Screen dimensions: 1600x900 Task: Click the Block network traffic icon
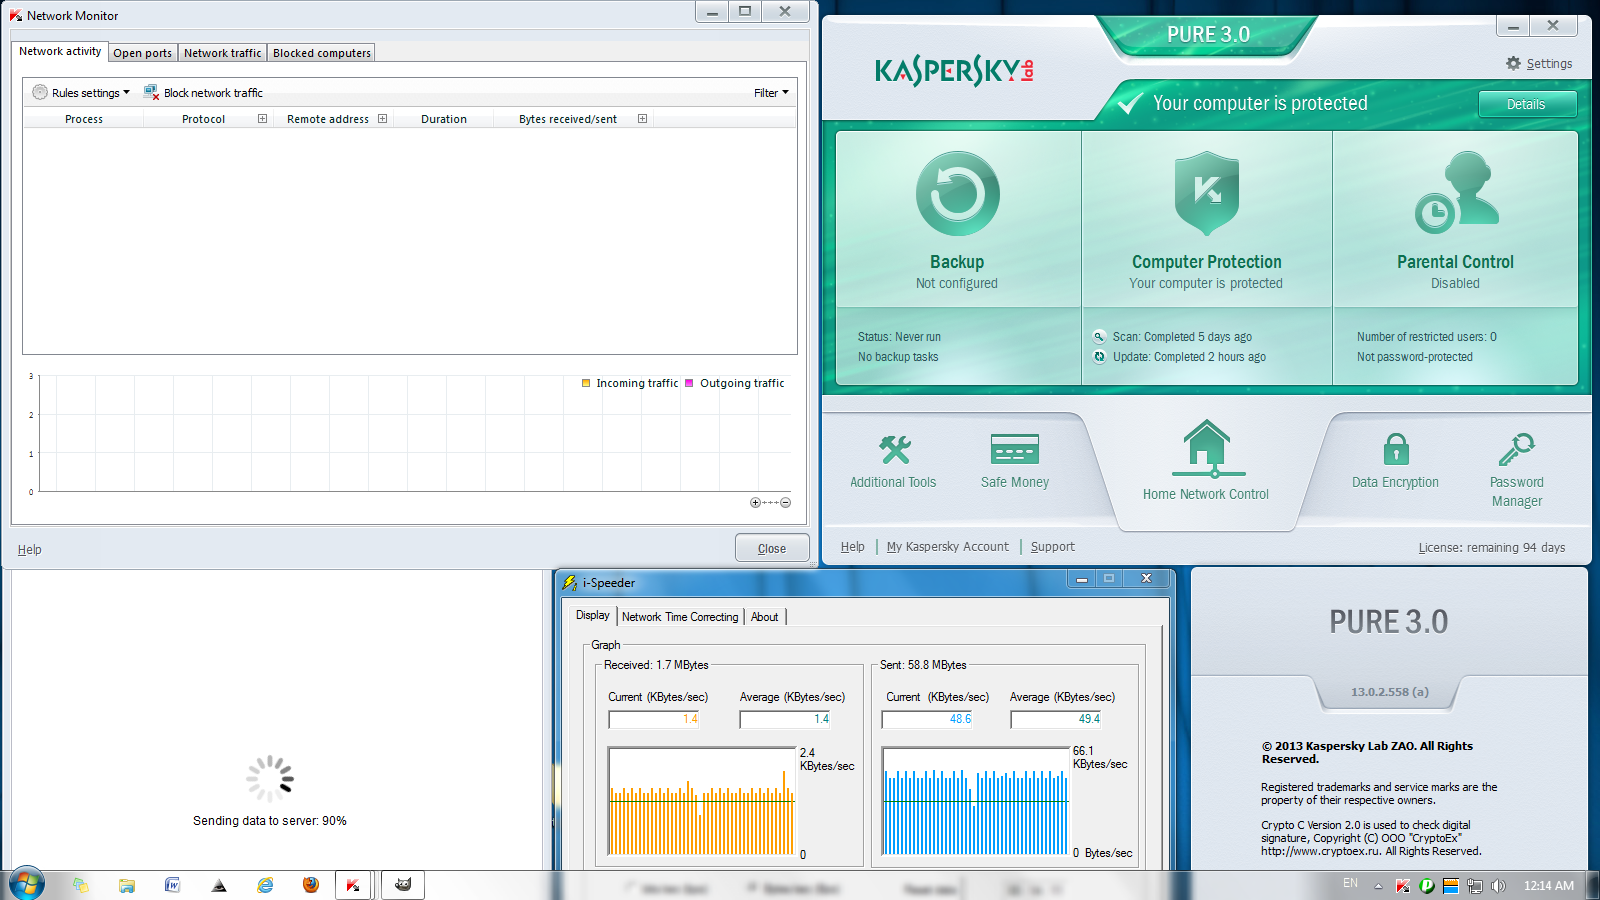click(151, 92)
